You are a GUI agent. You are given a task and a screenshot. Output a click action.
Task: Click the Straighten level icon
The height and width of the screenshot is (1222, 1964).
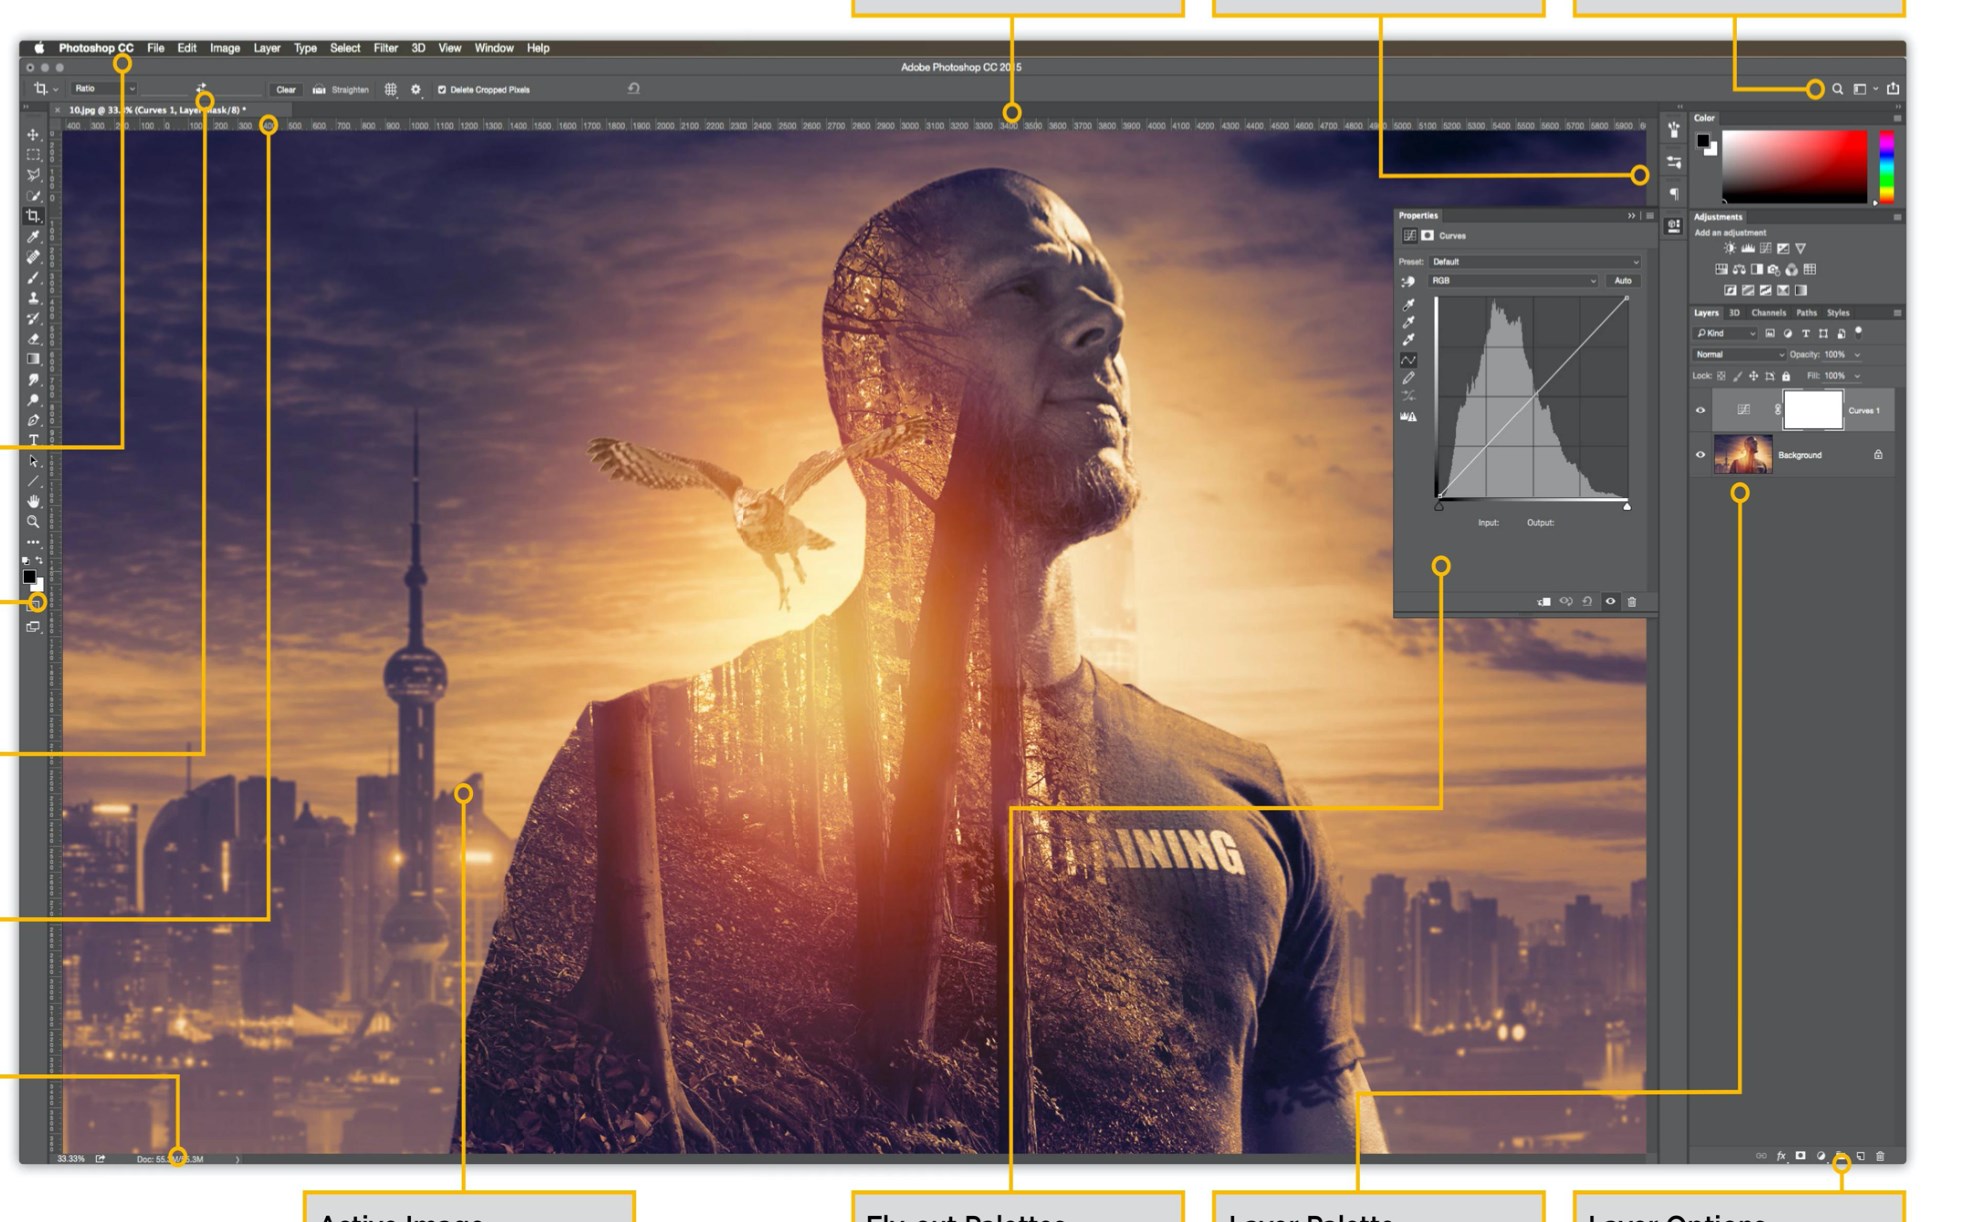coord(319,90)
